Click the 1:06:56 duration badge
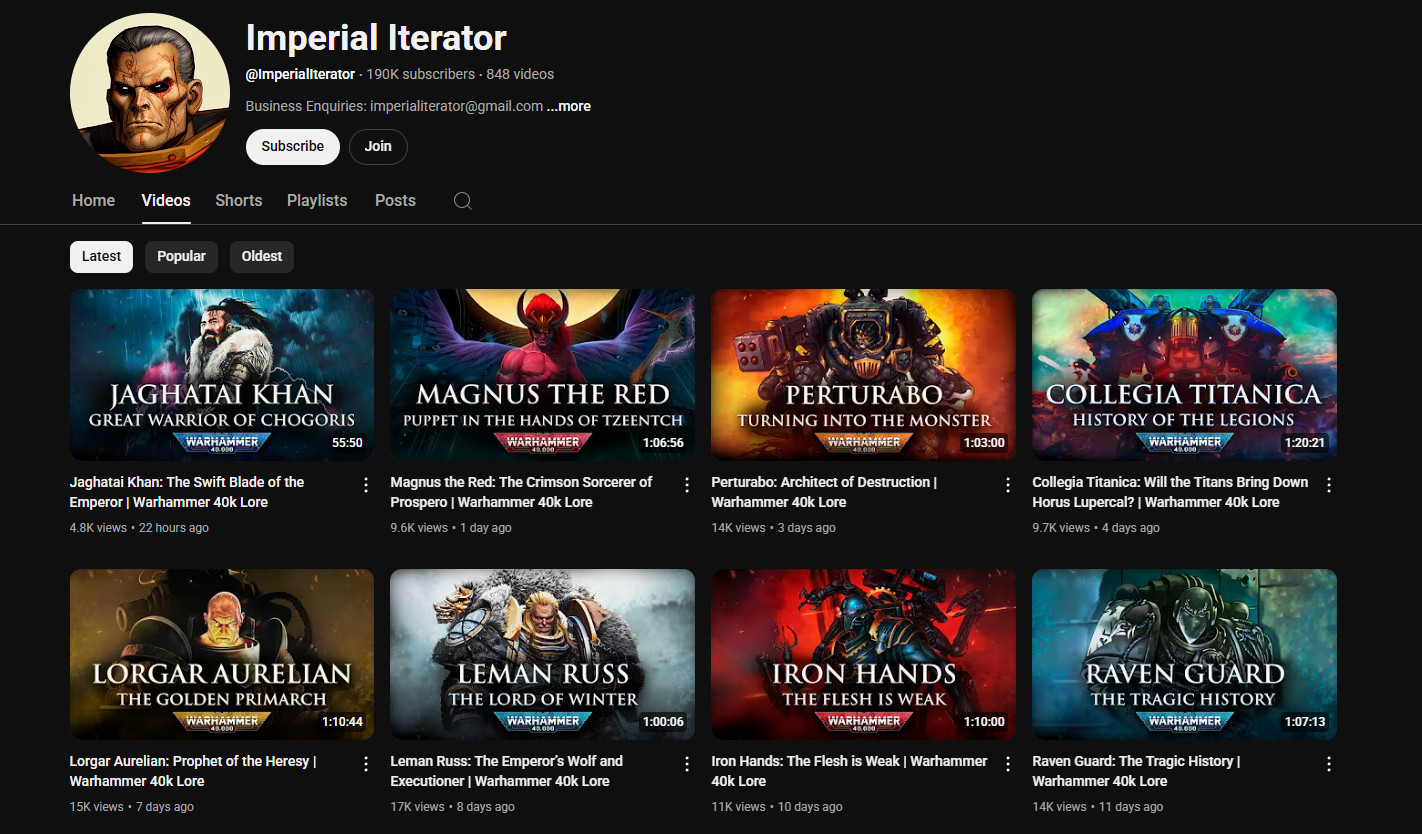Image resolution: width=1422 pixels, height=834 pixels. tap(663, 443)
